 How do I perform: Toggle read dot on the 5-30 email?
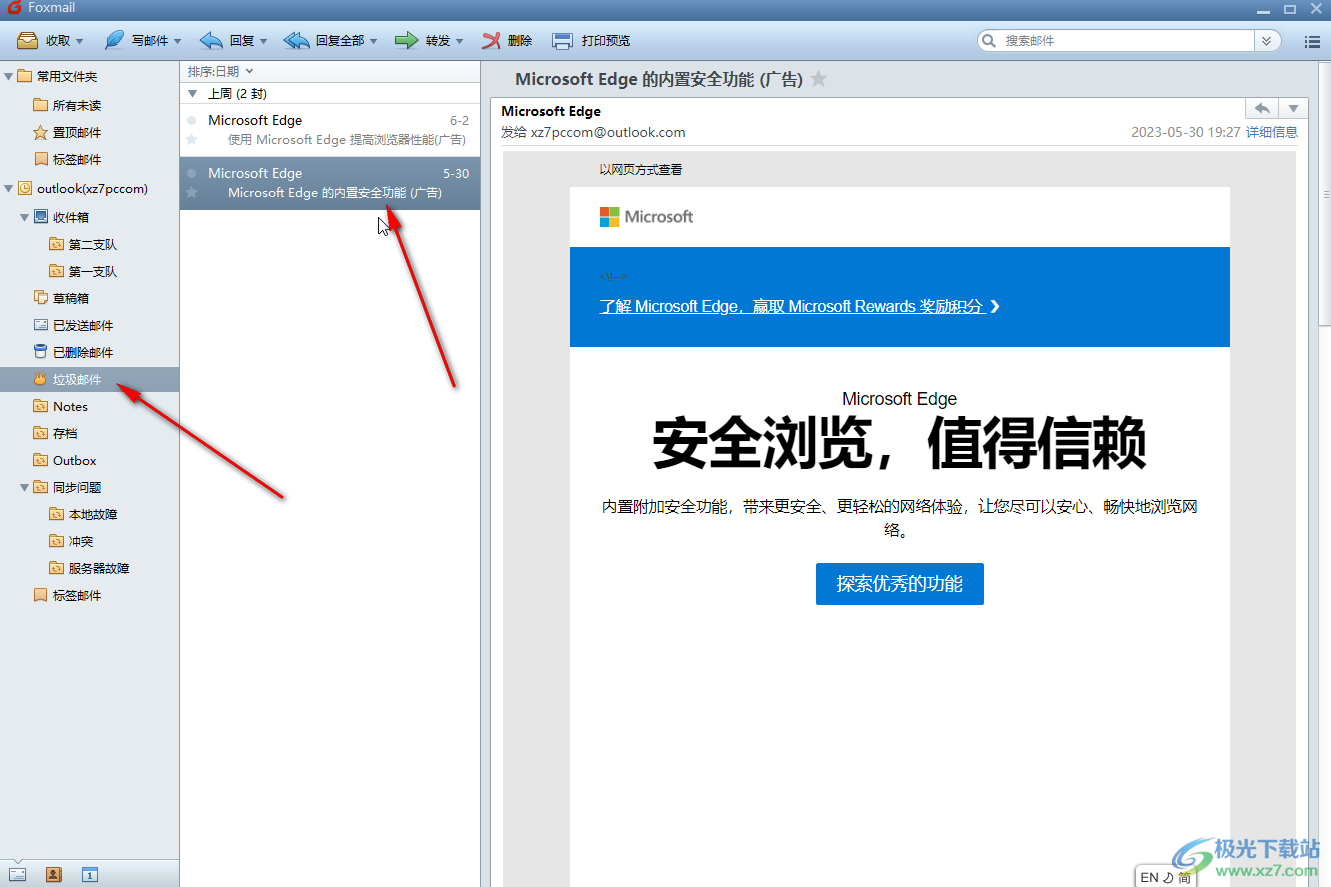pos(192,173)
